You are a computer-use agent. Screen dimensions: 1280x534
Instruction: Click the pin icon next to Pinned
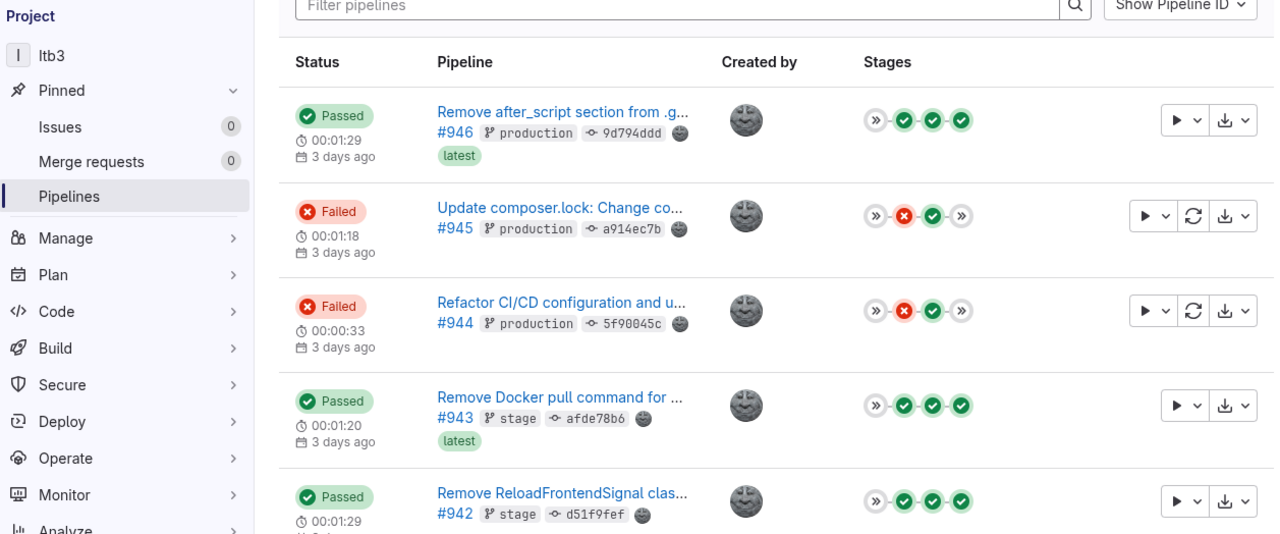[x=18, y=90]
